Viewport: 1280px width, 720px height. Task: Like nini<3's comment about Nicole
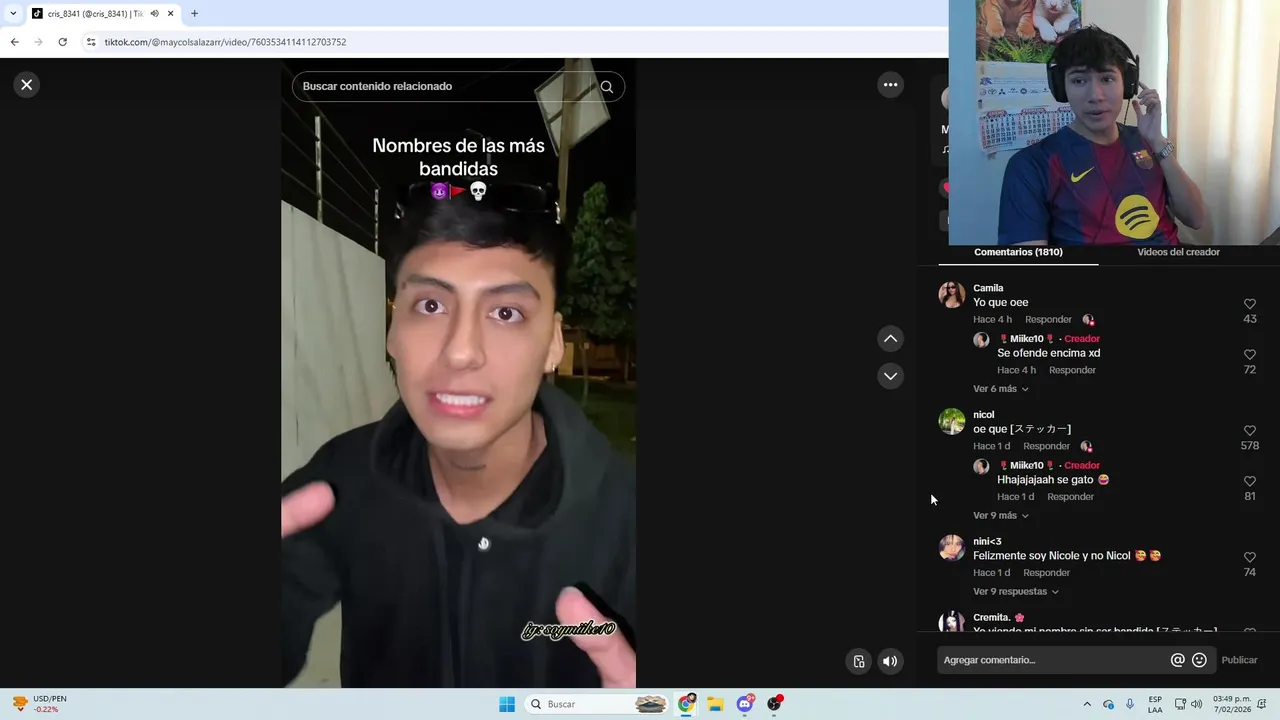[1249, 558]
